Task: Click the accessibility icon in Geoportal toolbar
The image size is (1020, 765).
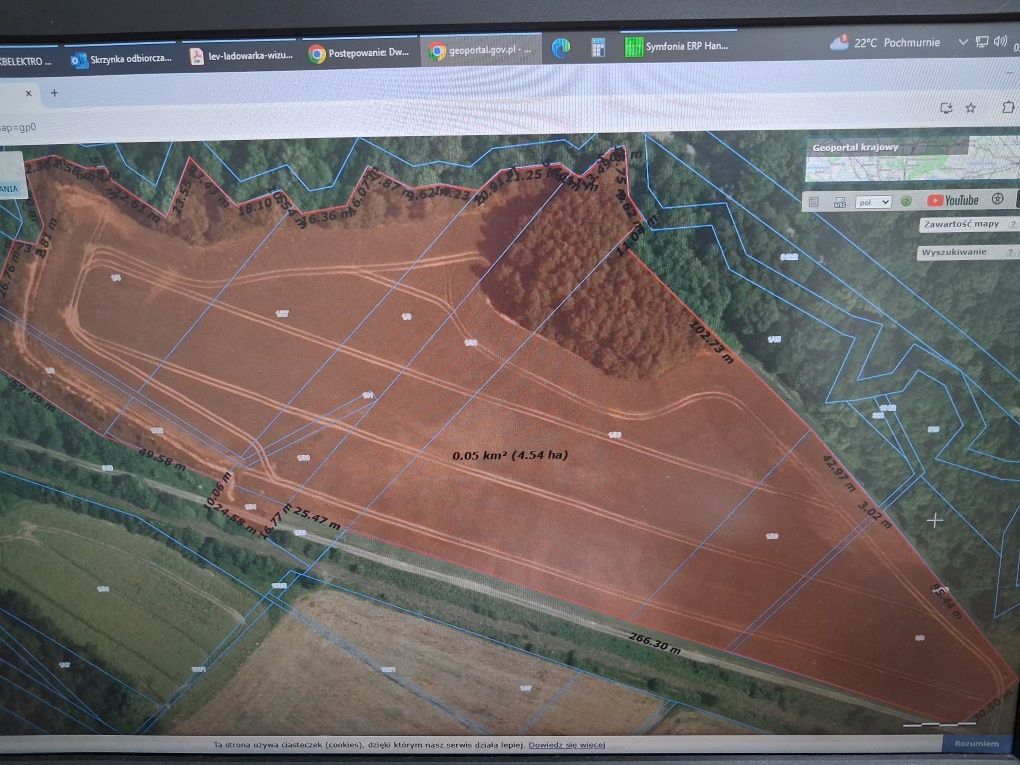Action: (997, 199)
